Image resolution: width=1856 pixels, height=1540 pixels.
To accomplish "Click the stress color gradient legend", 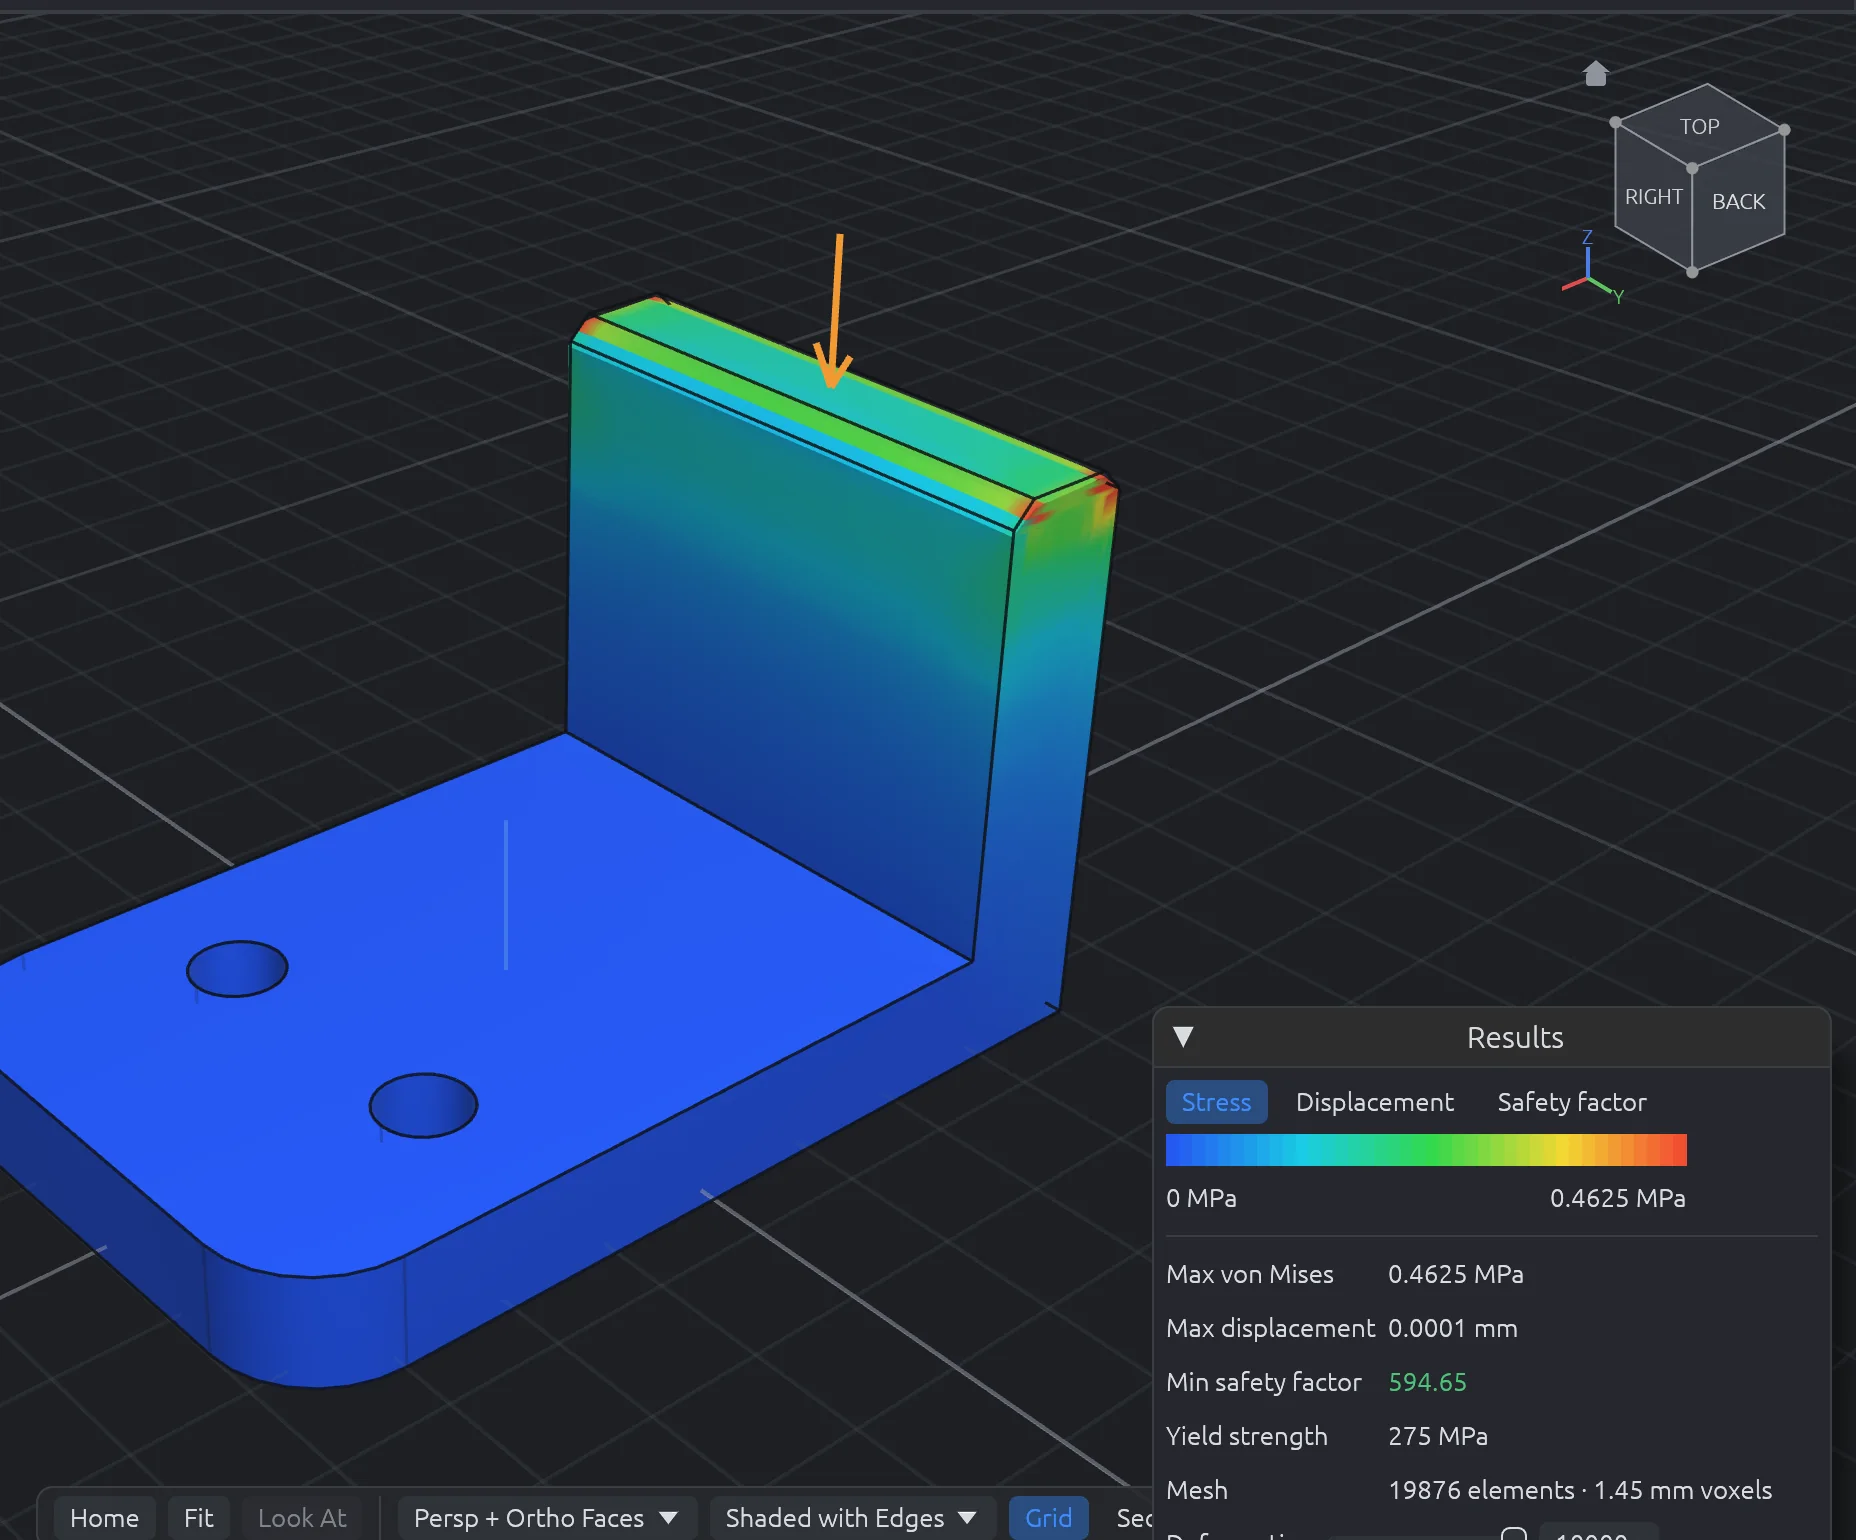I will 1426,1150.
